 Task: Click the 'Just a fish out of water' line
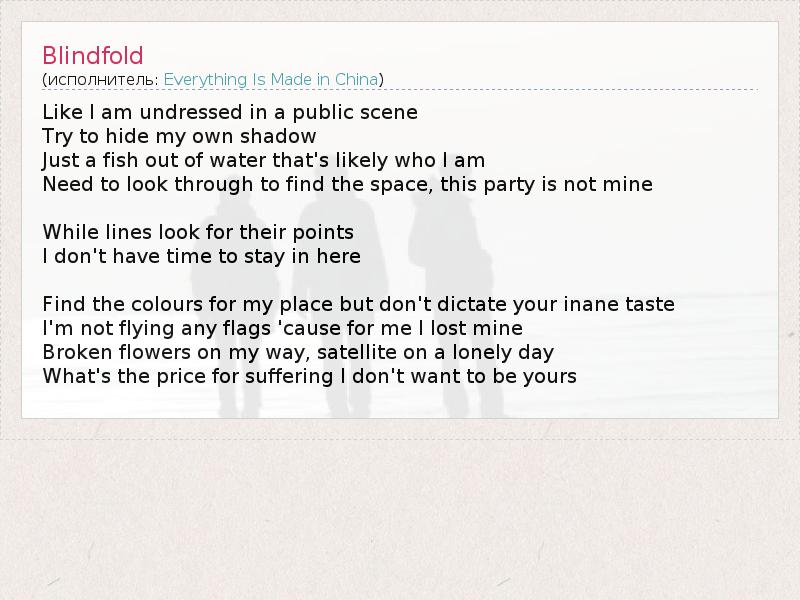(x=263, y=160)
